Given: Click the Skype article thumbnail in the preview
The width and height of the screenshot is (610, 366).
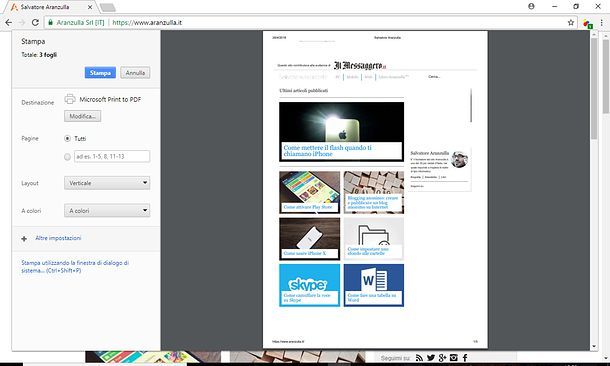Looking at the screenshot, I should tap(309, 285).
